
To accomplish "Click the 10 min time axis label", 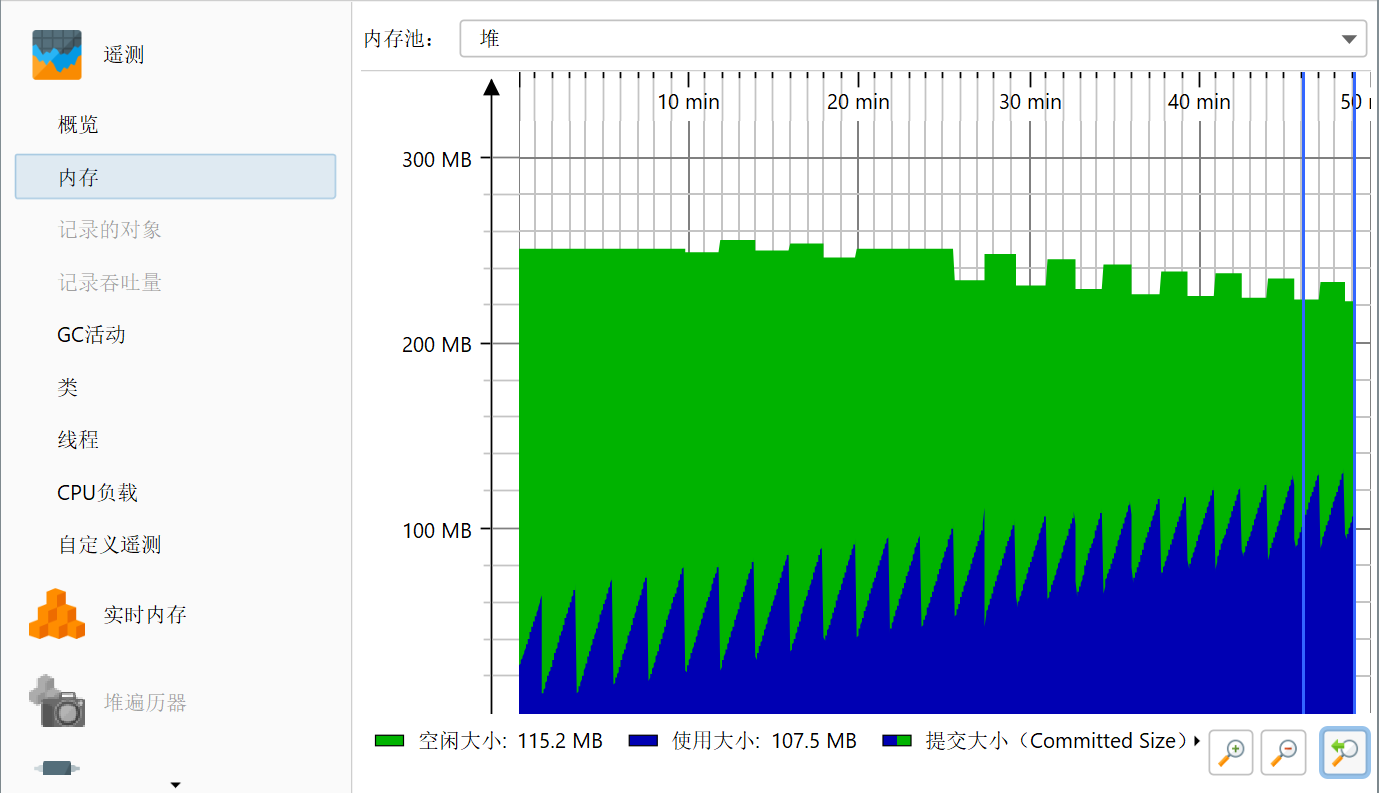I will pos(688,101).
